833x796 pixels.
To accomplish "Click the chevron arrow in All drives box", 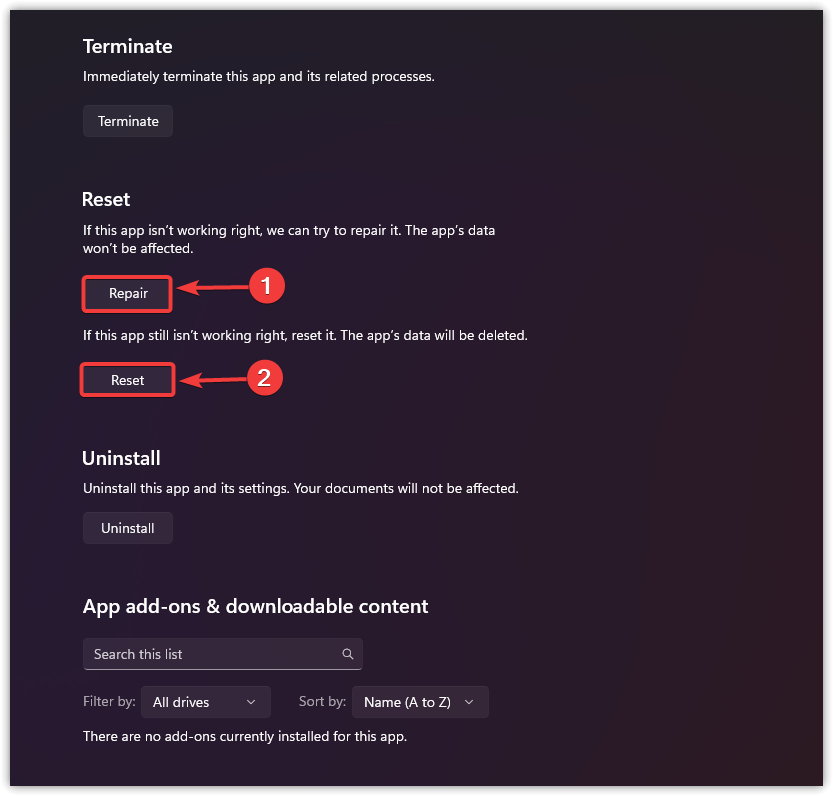I will coord(251,702).
